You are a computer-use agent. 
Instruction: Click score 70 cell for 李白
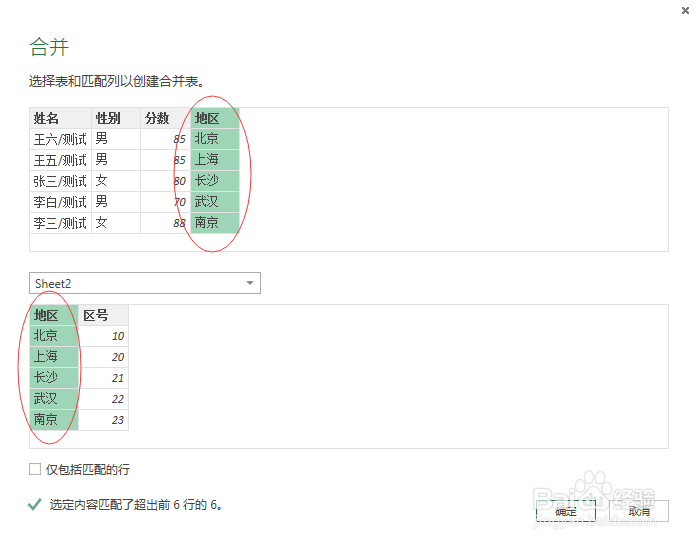[x=165, y=202]
